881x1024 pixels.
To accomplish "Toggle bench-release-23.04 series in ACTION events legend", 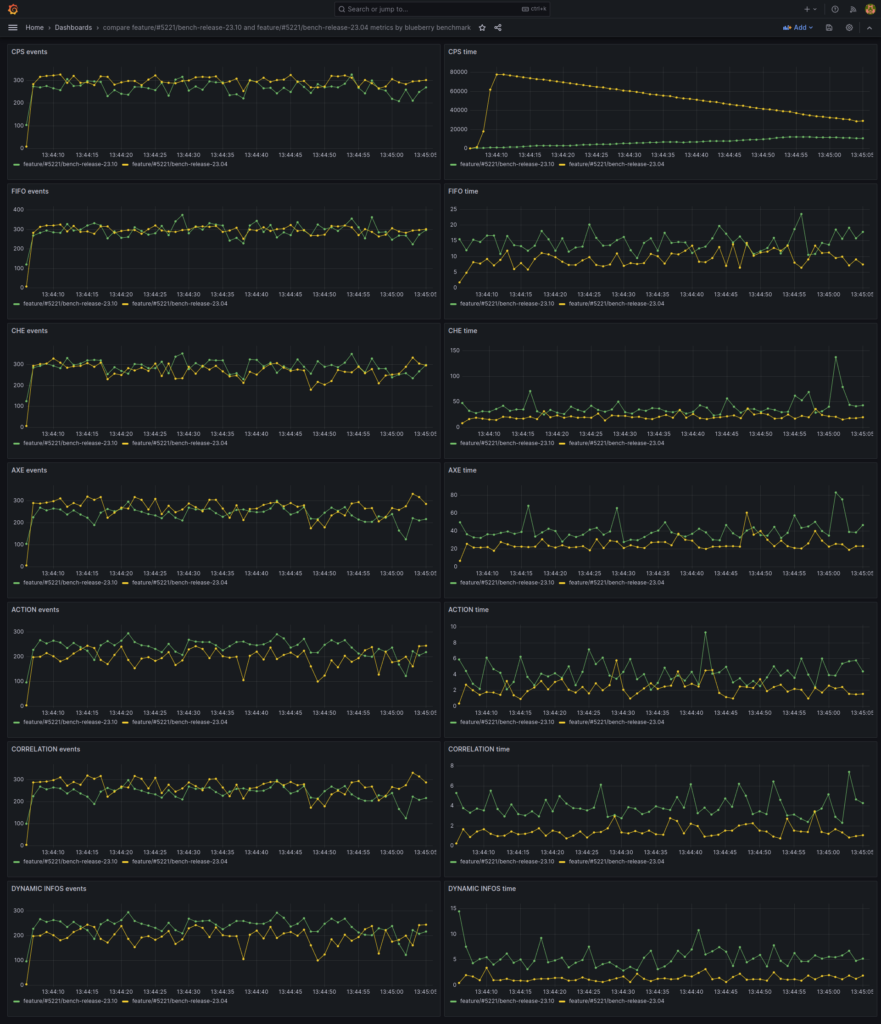I will click(x=180, y=722).
